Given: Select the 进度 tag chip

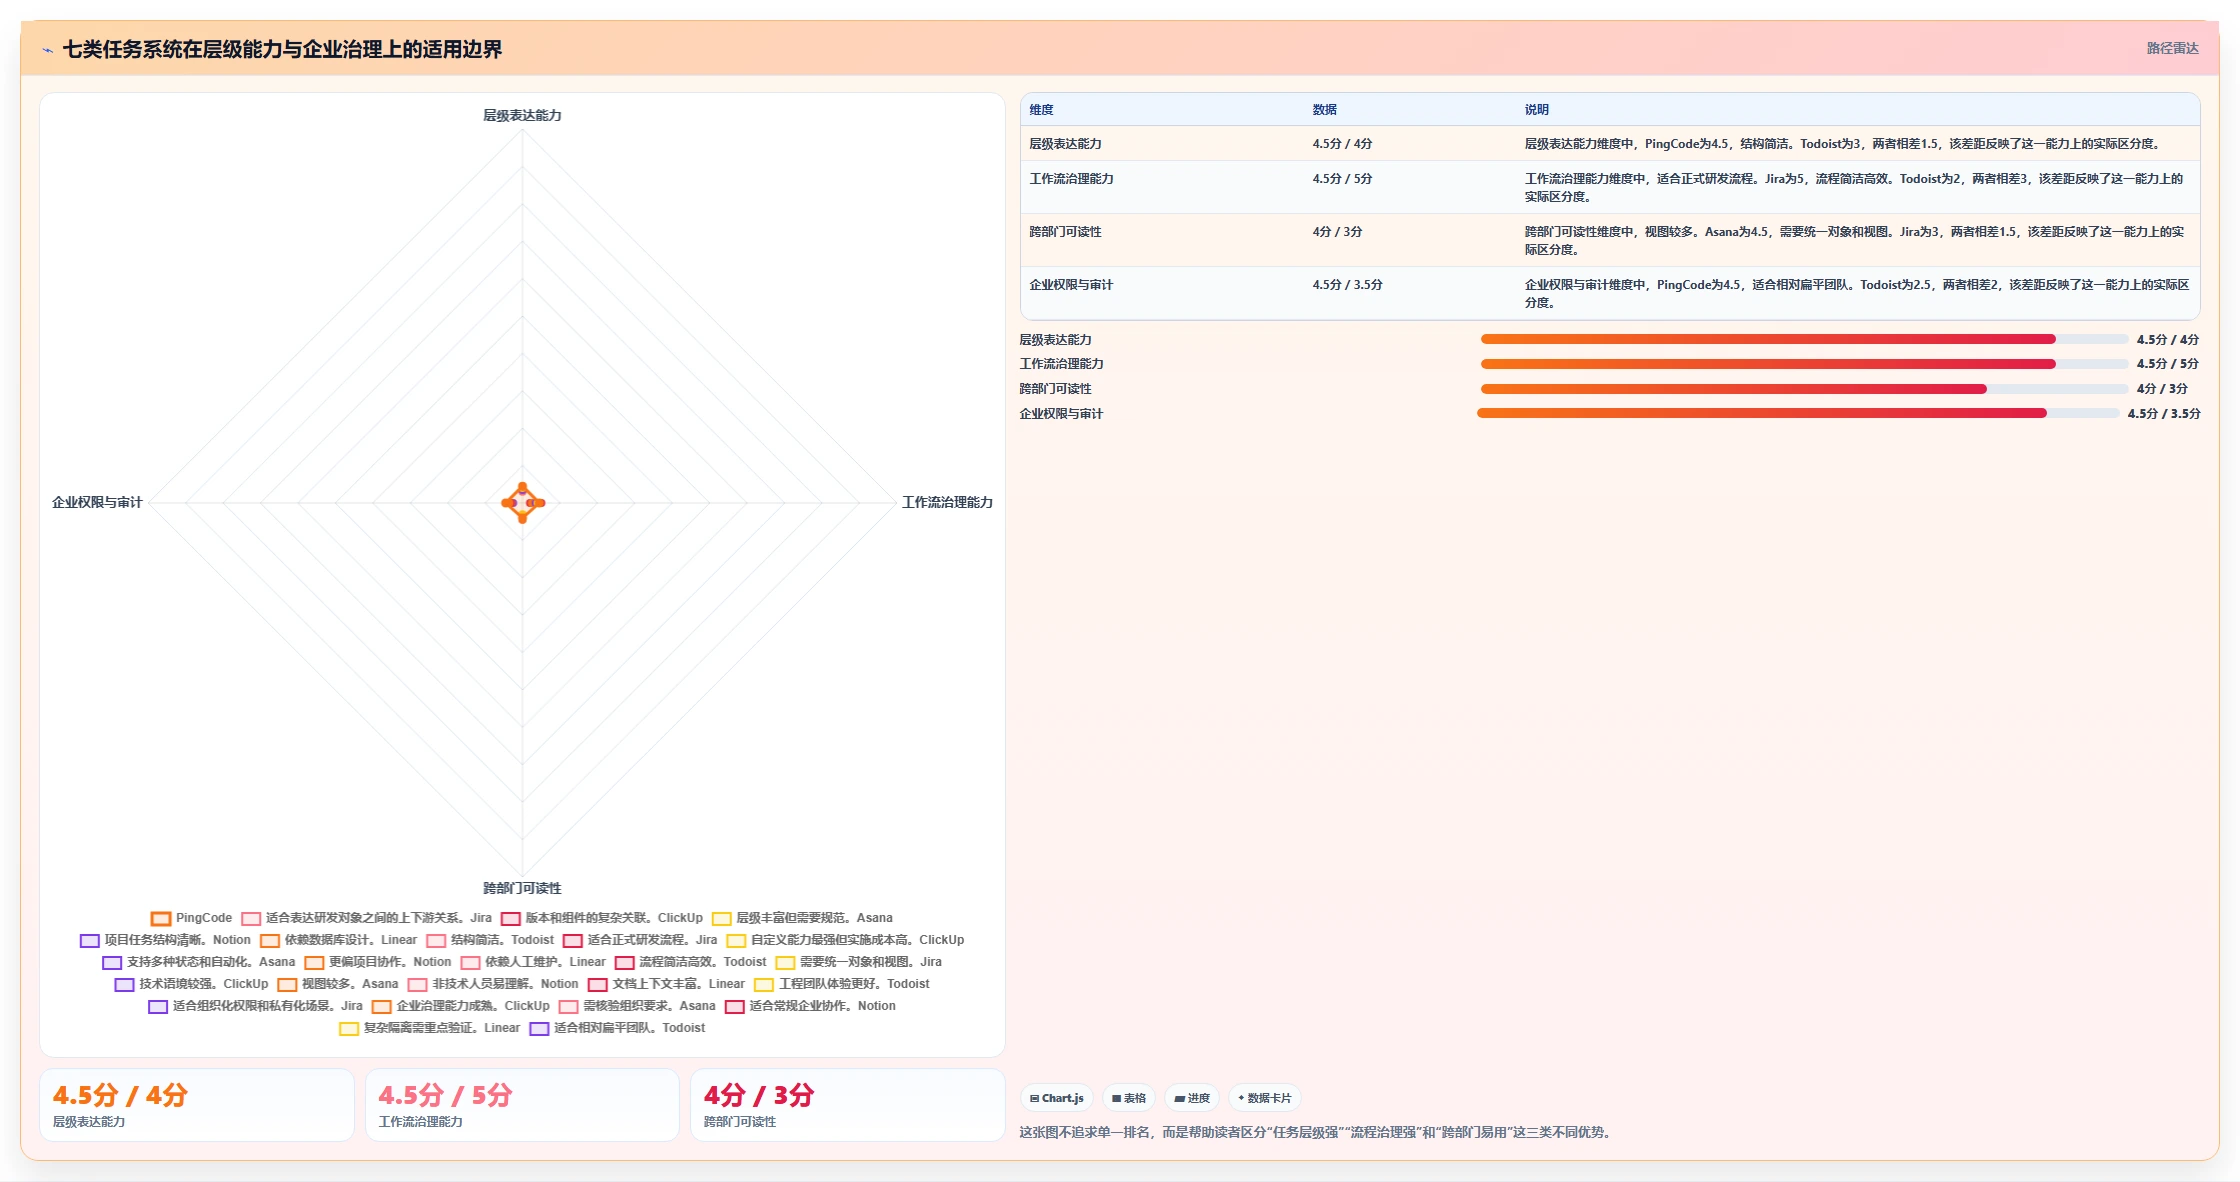Looking at the screenshot, I should click(x=1192, y=1098).
